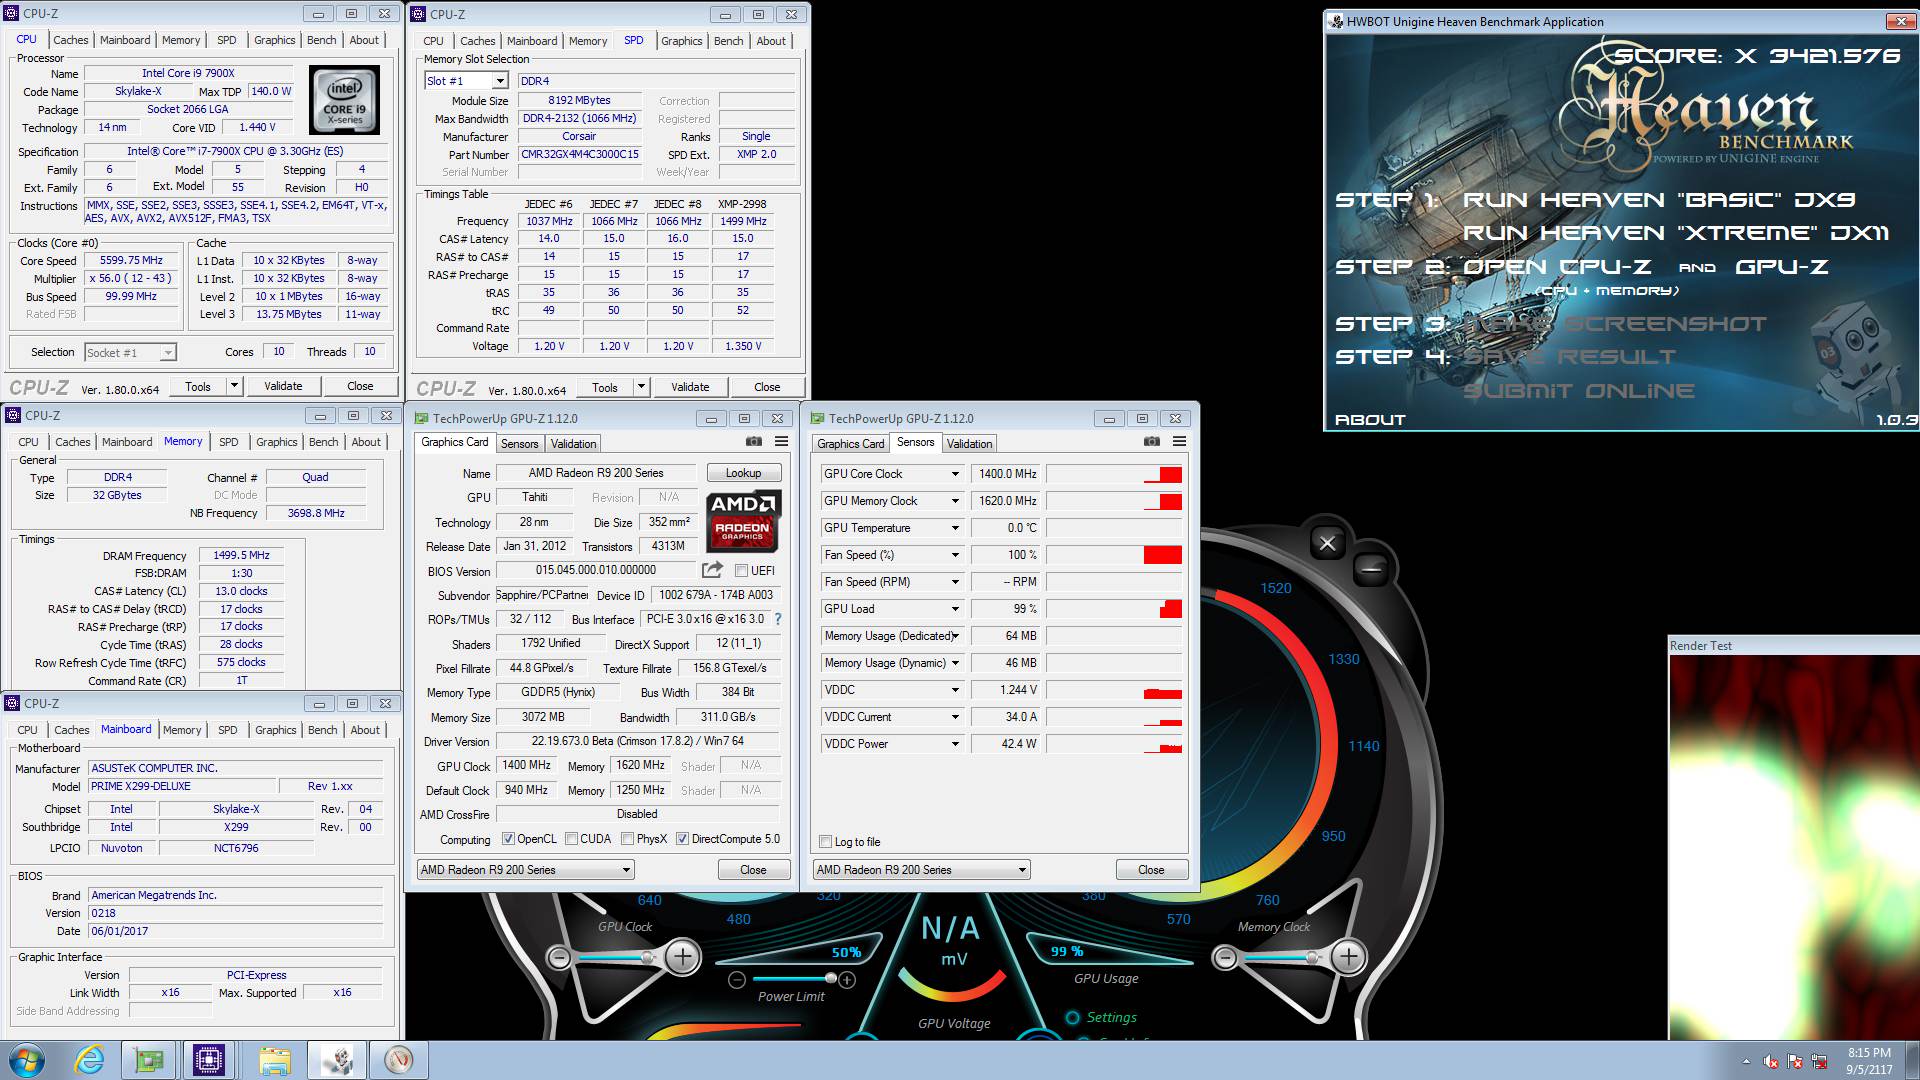The width and height of the screenshot is (1920, 1080).
Task: Click the Power Limit plus icon
Action: tap(847, 980)
